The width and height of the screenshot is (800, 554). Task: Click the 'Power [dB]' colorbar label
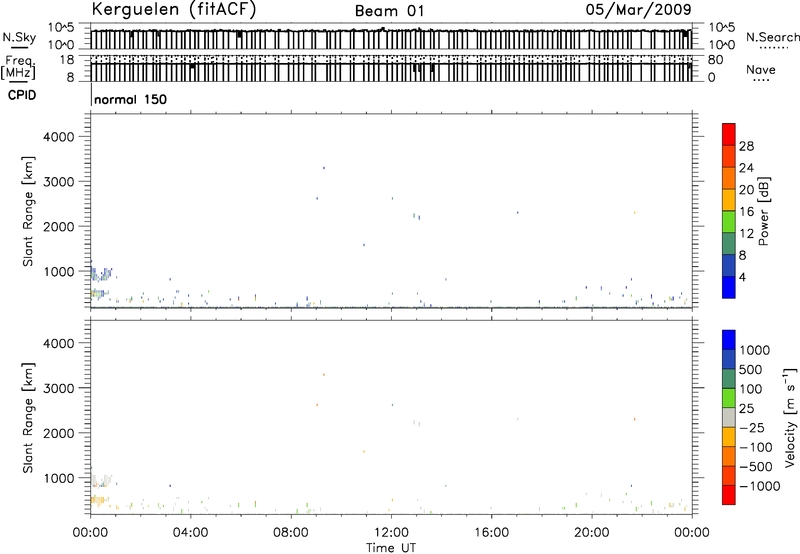coord(764,211)
